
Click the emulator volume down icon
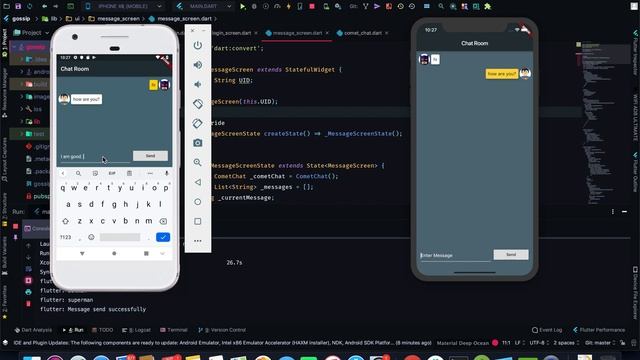point(198,84)
